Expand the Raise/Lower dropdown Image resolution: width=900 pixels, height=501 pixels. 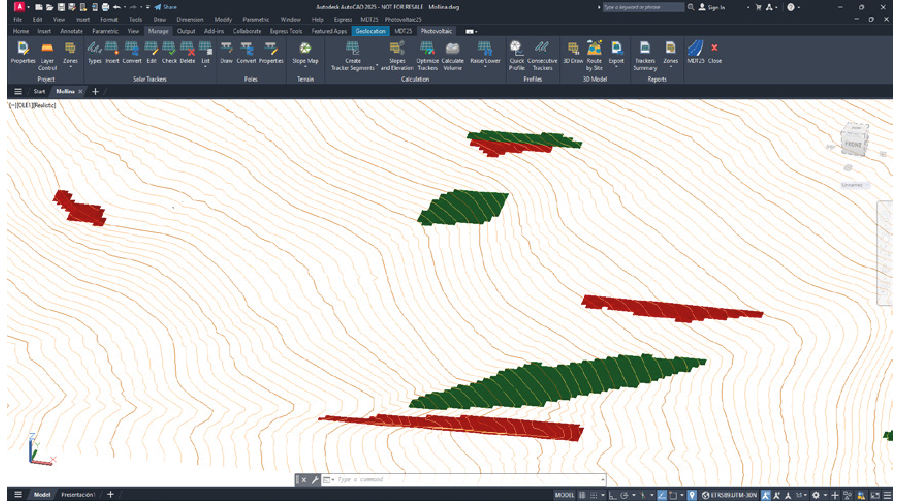tap(485, 66)
